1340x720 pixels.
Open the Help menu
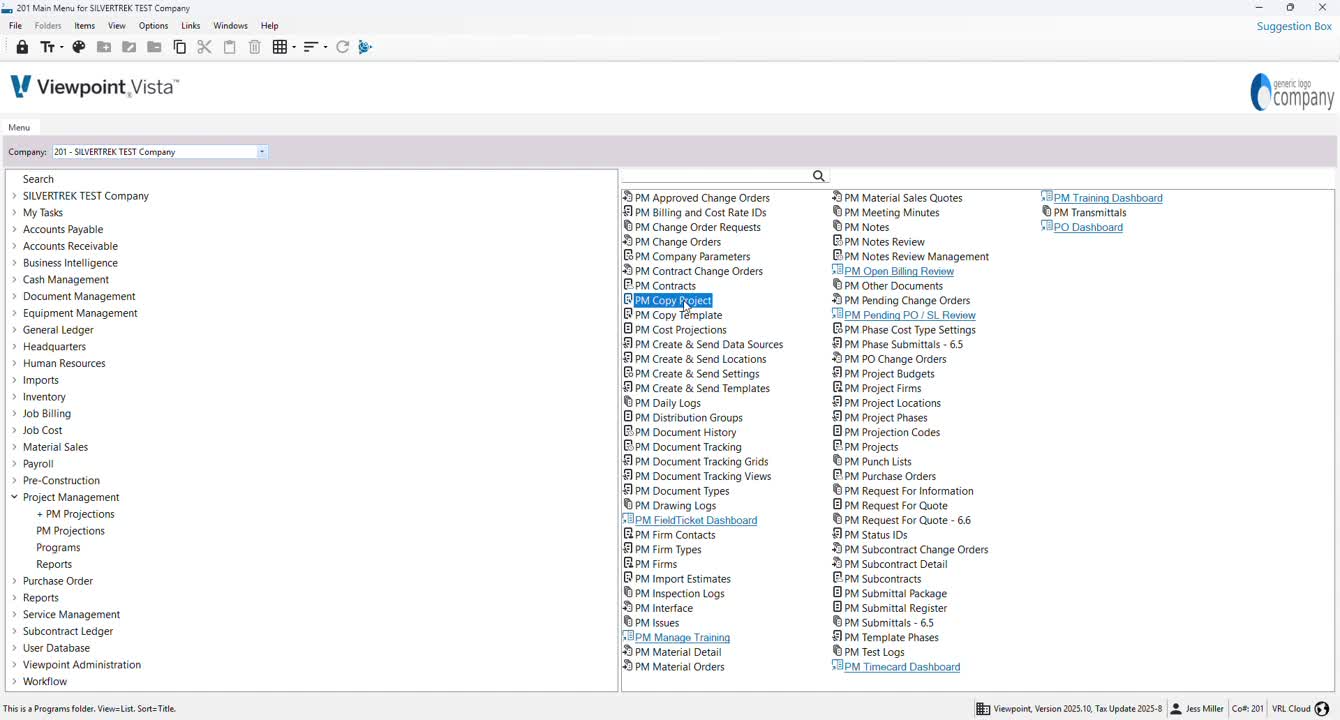pos(270,26)
